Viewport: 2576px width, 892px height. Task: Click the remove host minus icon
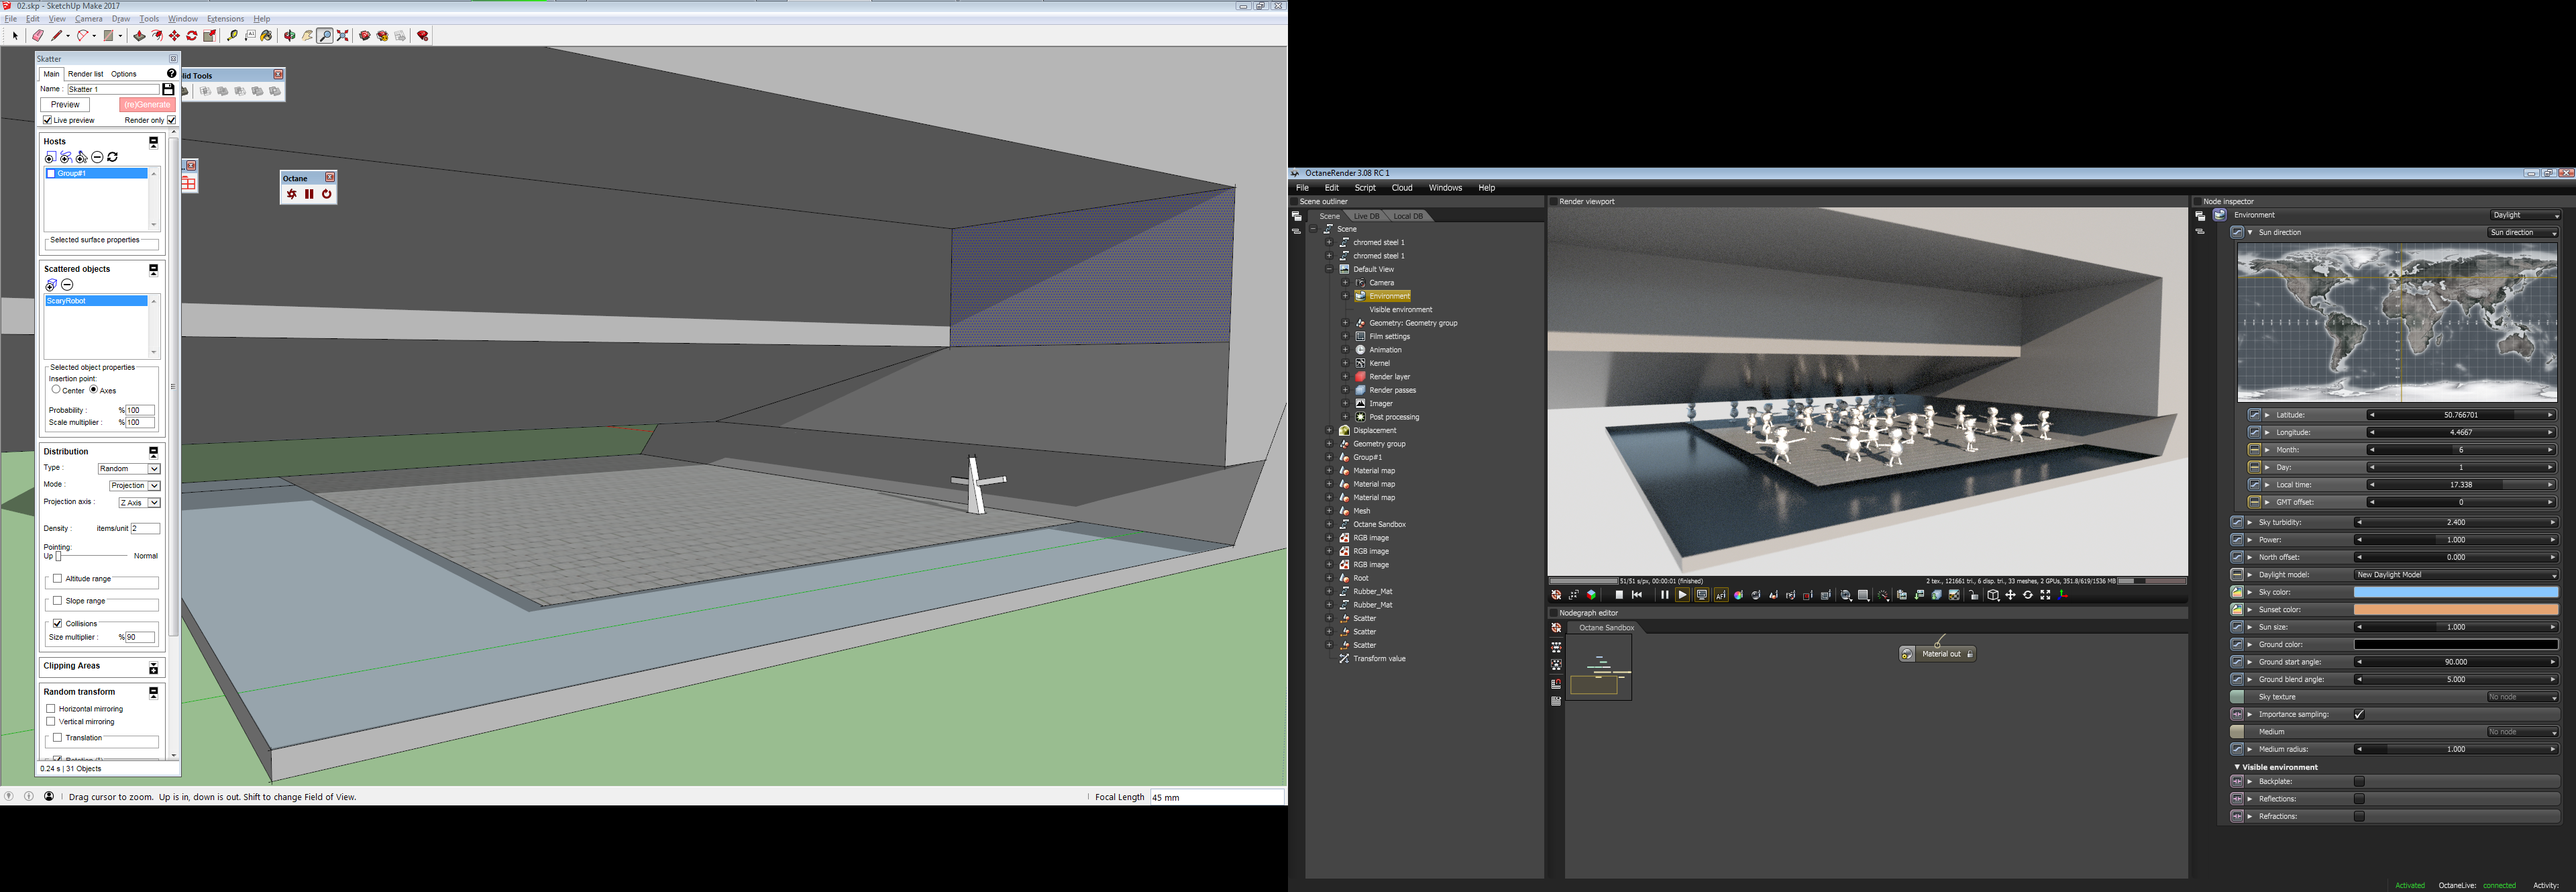97,157
